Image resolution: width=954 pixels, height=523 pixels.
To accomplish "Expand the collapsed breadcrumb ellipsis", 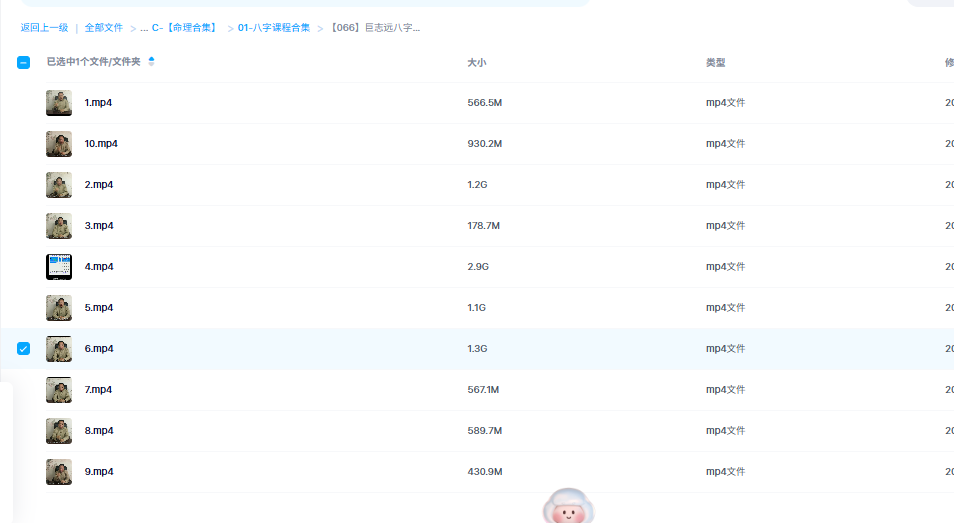I will coord(144,28).
